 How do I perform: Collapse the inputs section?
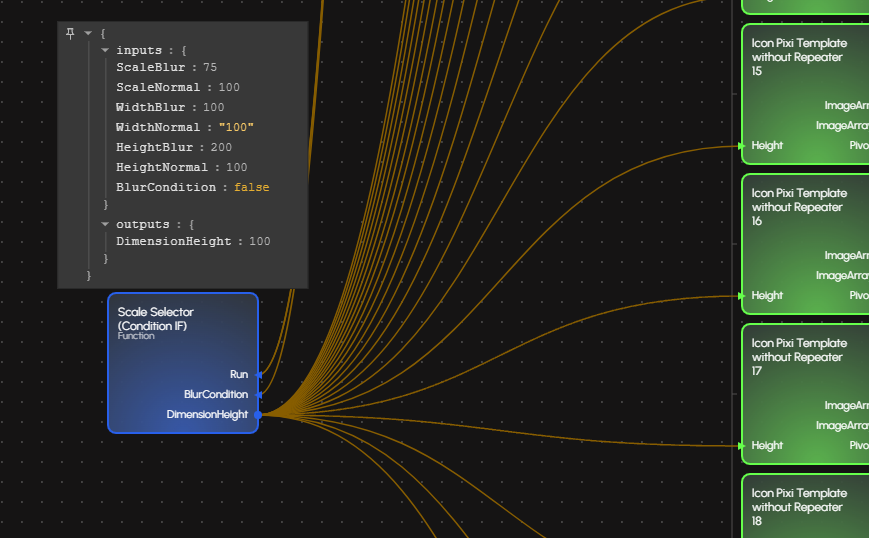point(105,50)
